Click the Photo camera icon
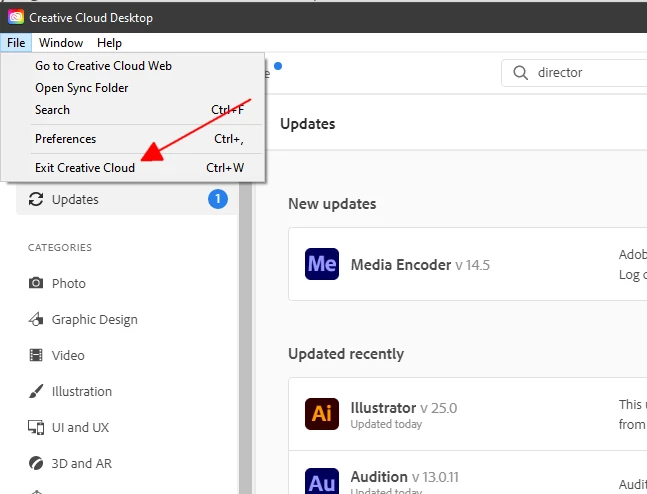647x494 pixels. (x=36, y=283)
